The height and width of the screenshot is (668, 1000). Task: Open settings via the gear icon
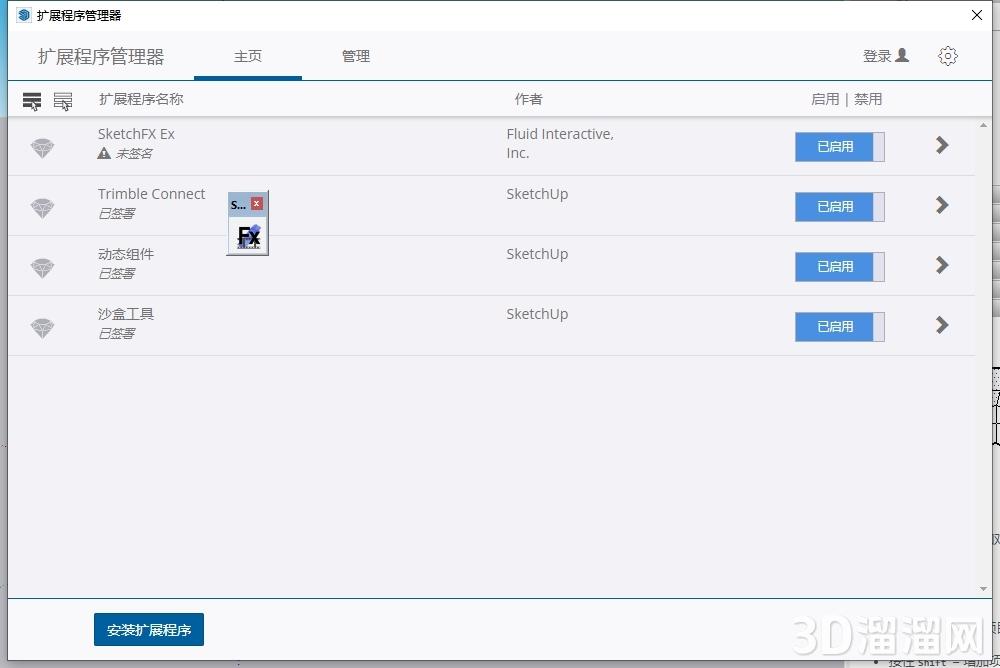pyautogui.click(x=948, y=56)
